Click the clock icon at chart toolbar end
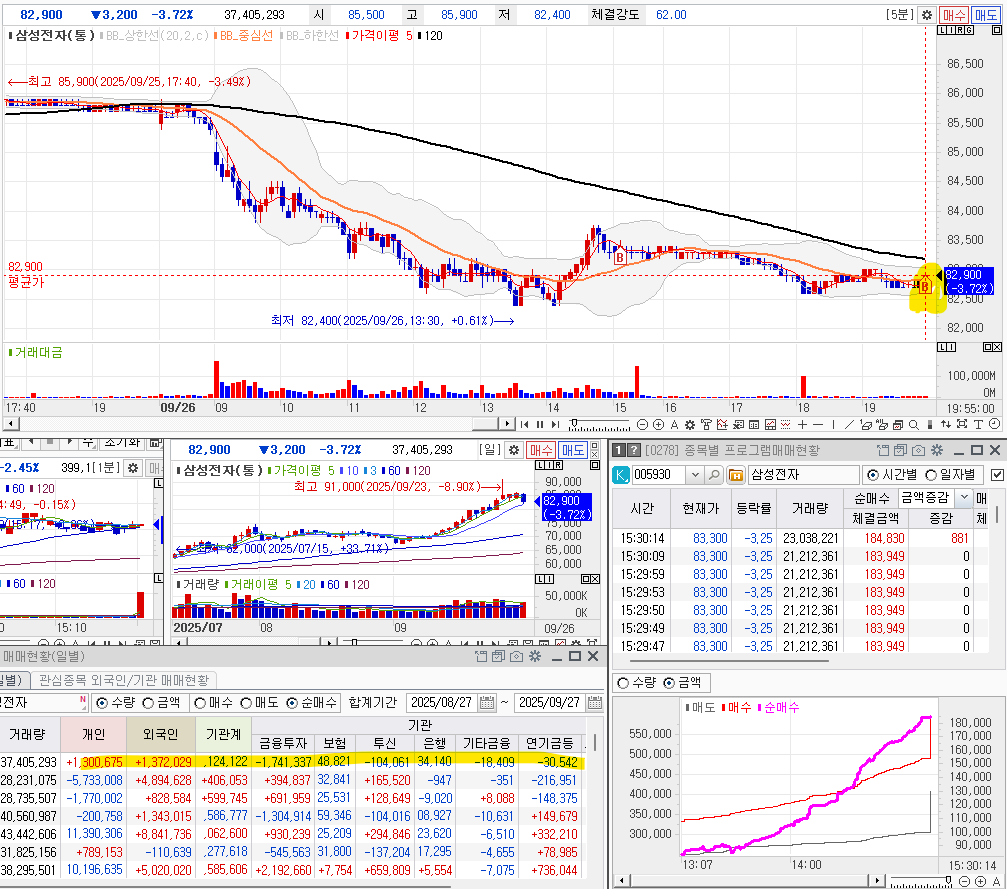The height and width of the screenshot is (889, 1007). 994,425
